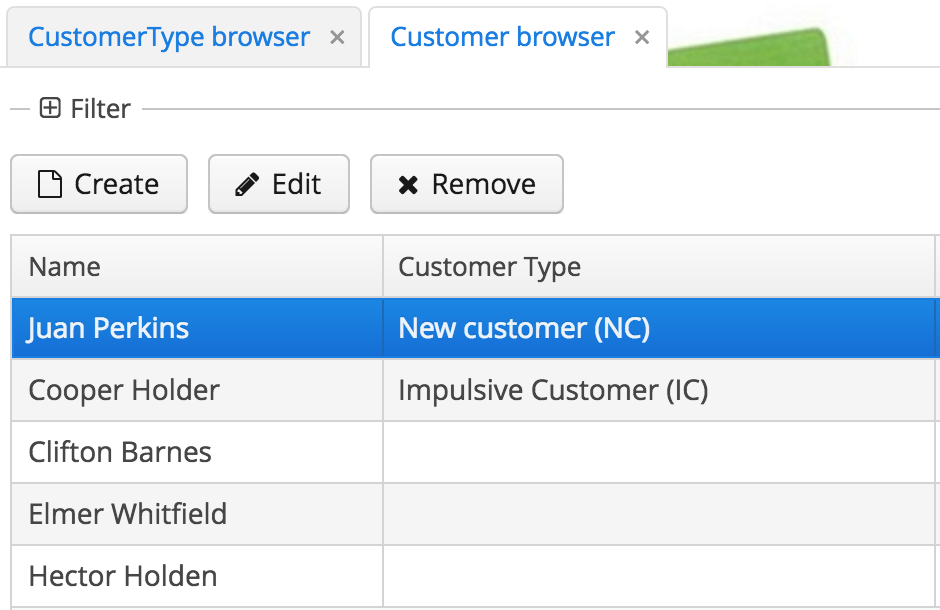This screenshot has height=610, width=940.
Task: Select the Juan Perkins row
Action: (x=475, y=328)
